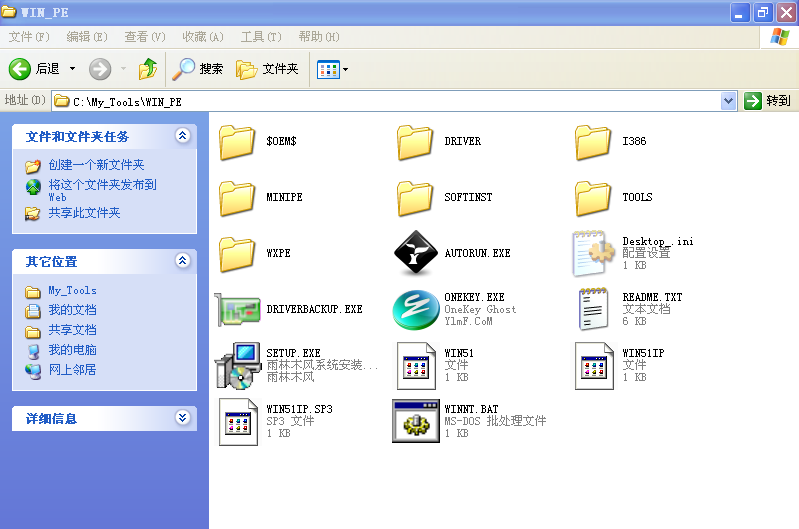Image resolution: width=799 pixels, height=529 pixels.
Task: Go up one folder level
Action: pyautogui.click(x=148, y=68)
